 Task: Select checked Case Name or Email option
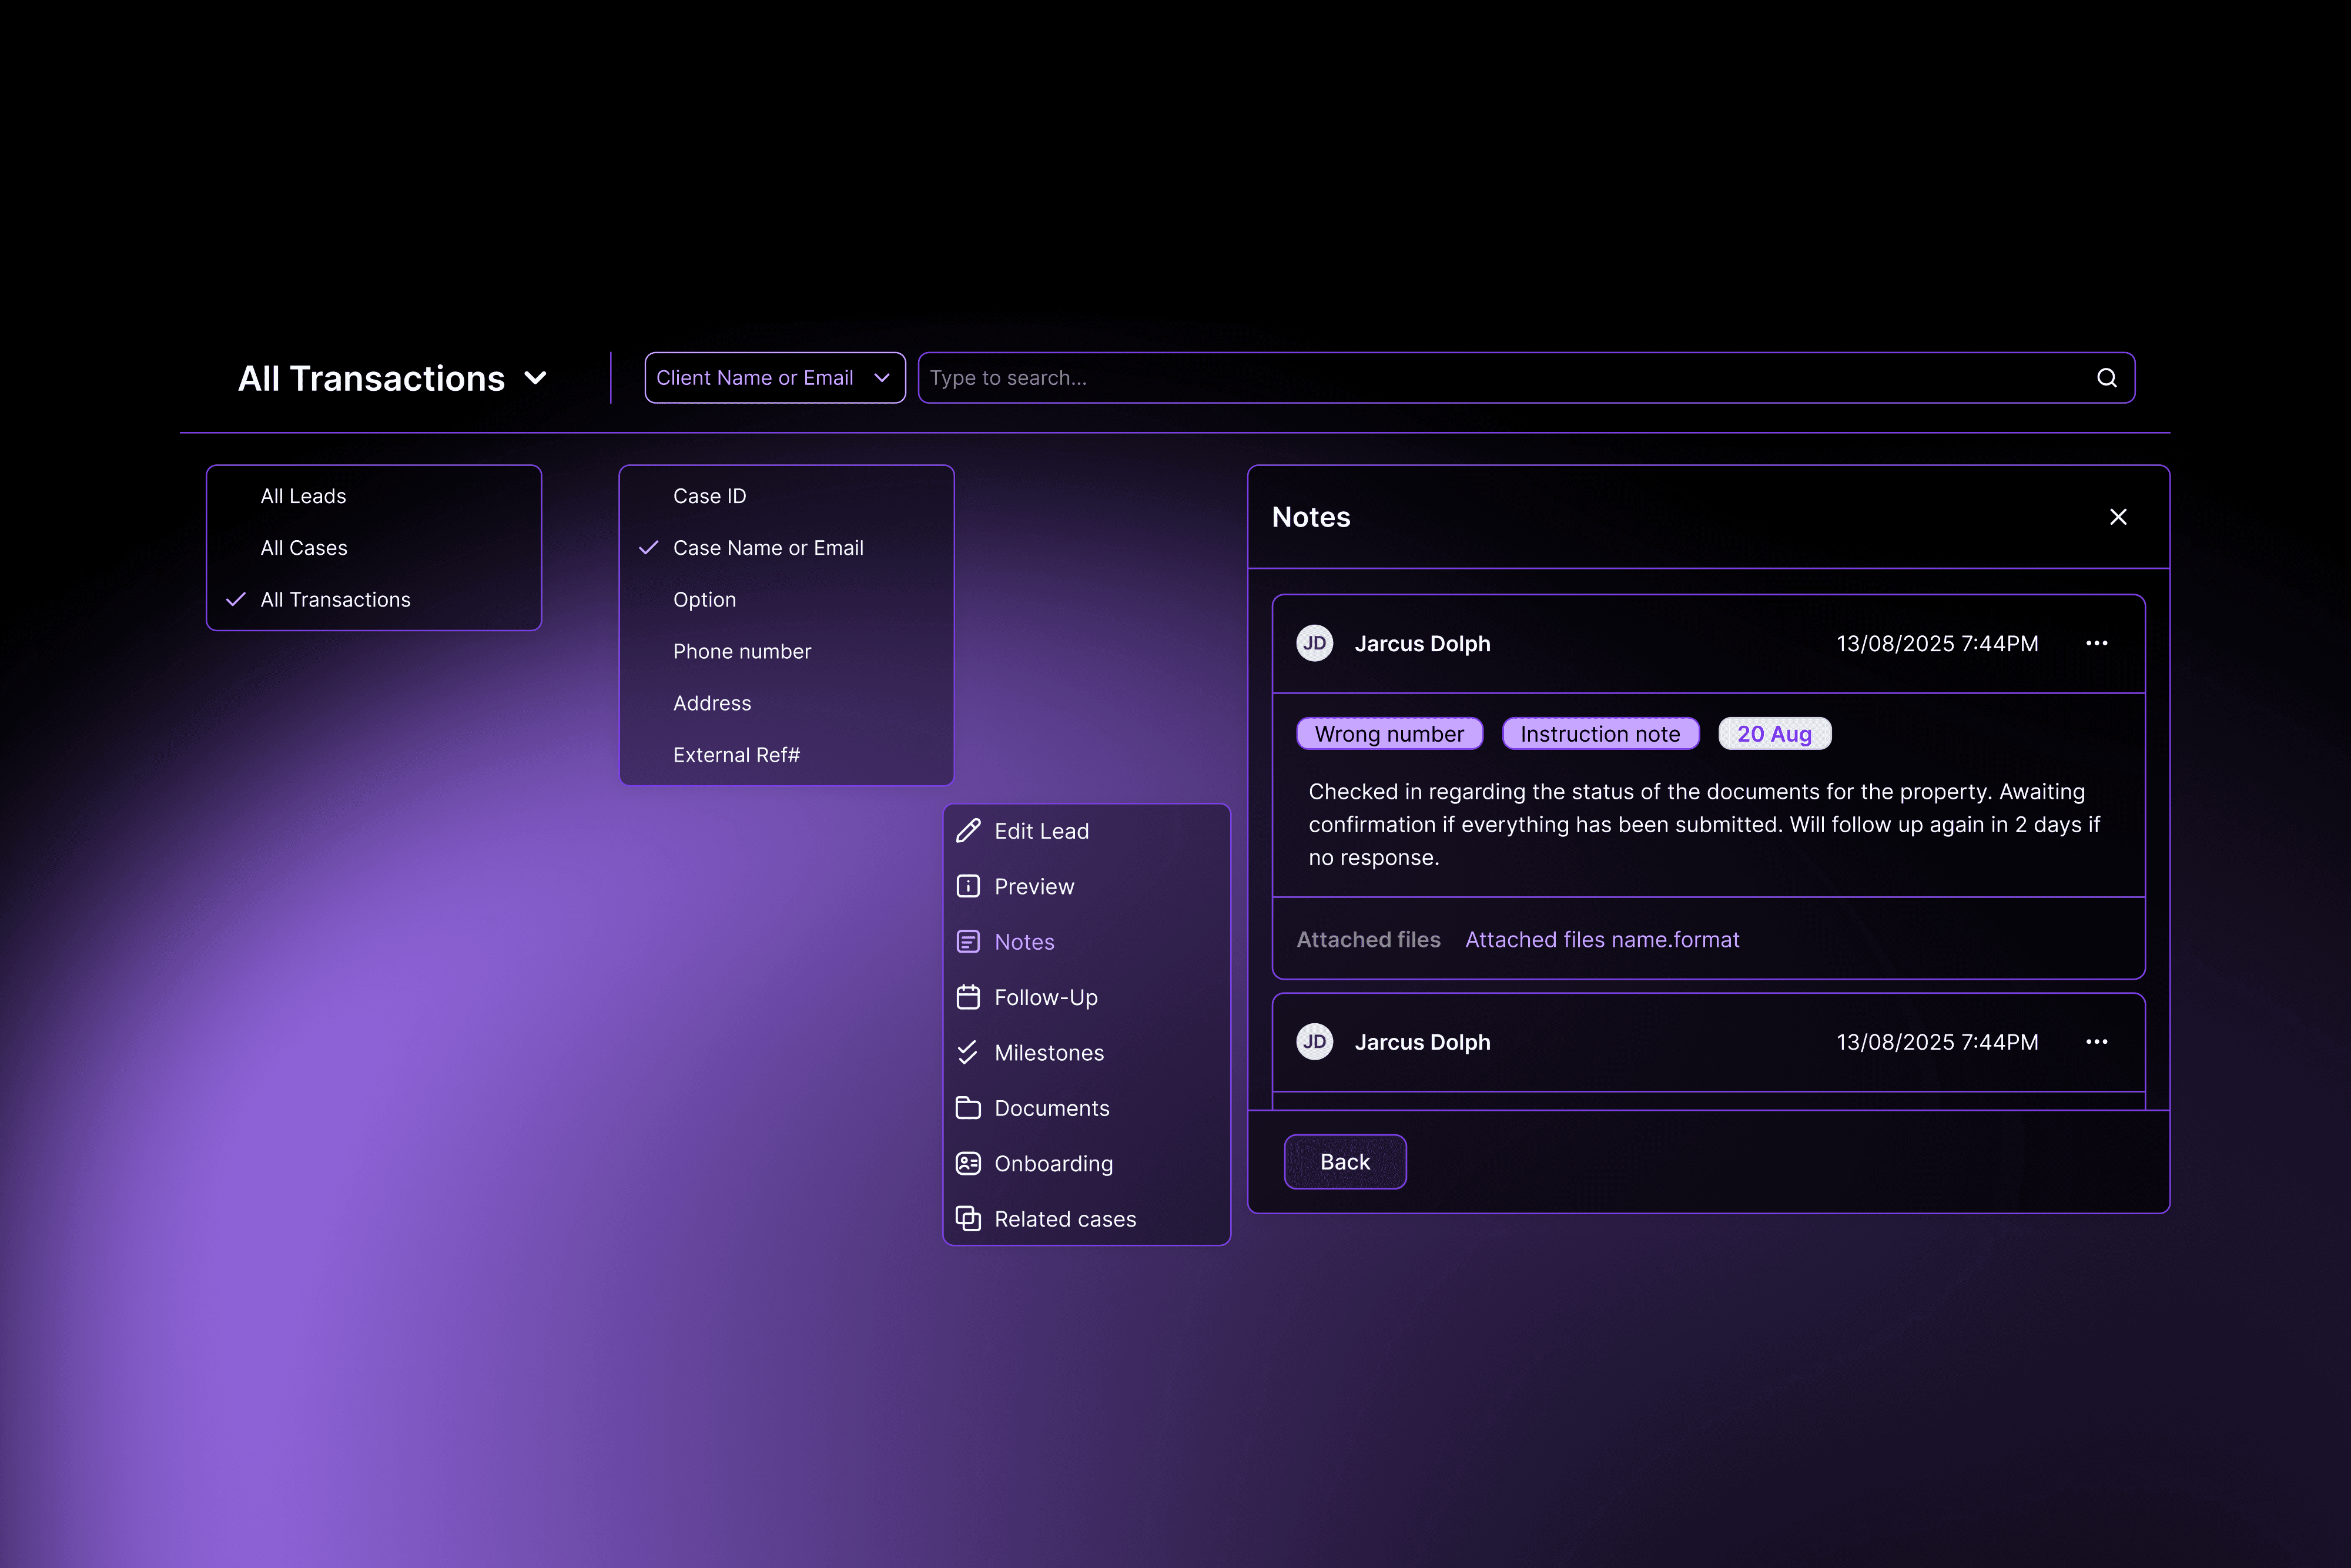(x=768, y=548)
